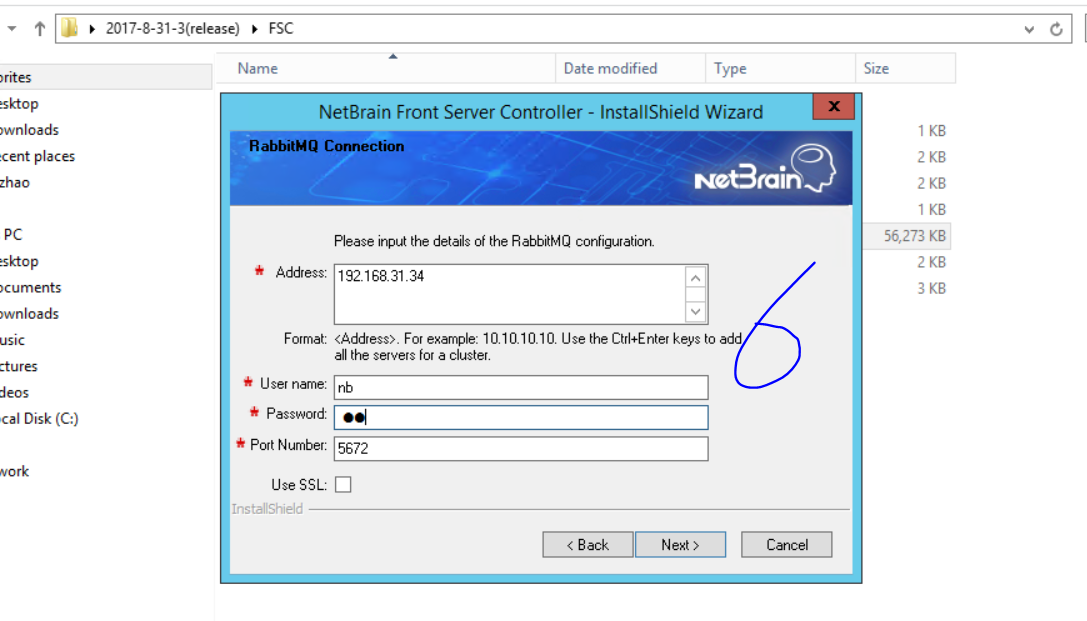Sort files by Type column
Viewport: 1087px width, 621px height.
point(781,69)
